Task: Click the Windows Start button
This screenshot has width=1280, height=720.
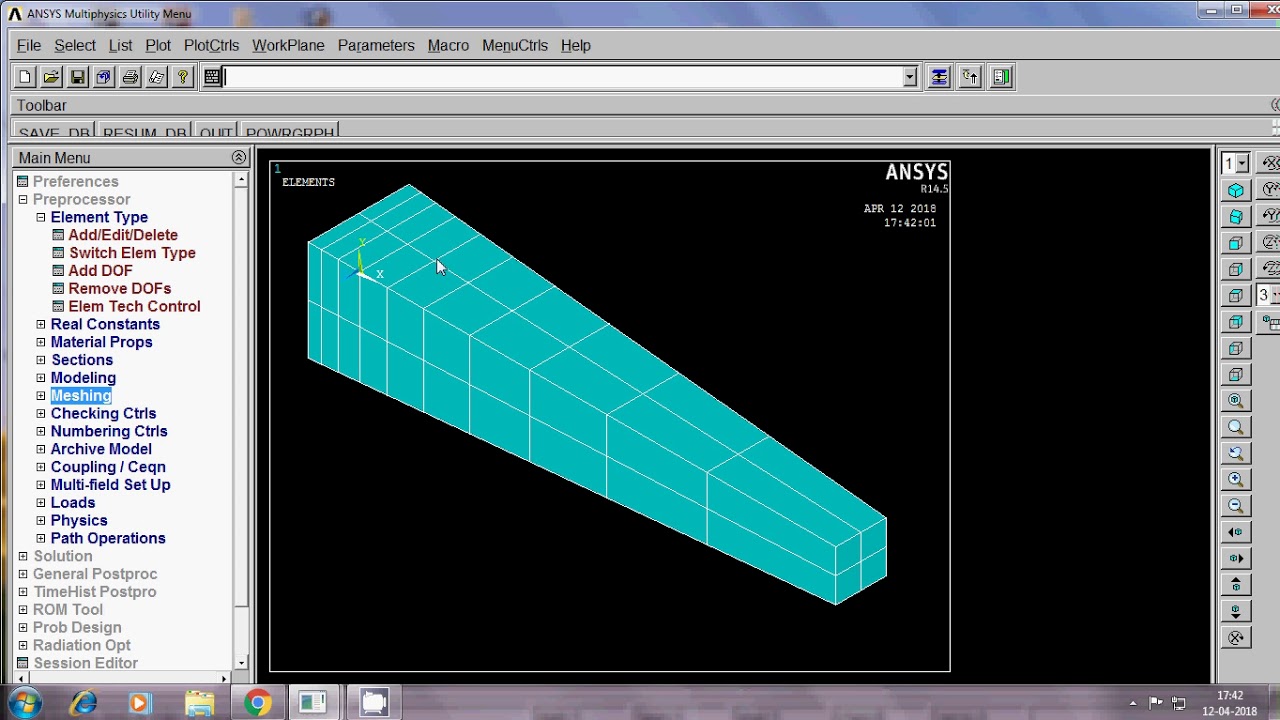Action: coord(24,703)
